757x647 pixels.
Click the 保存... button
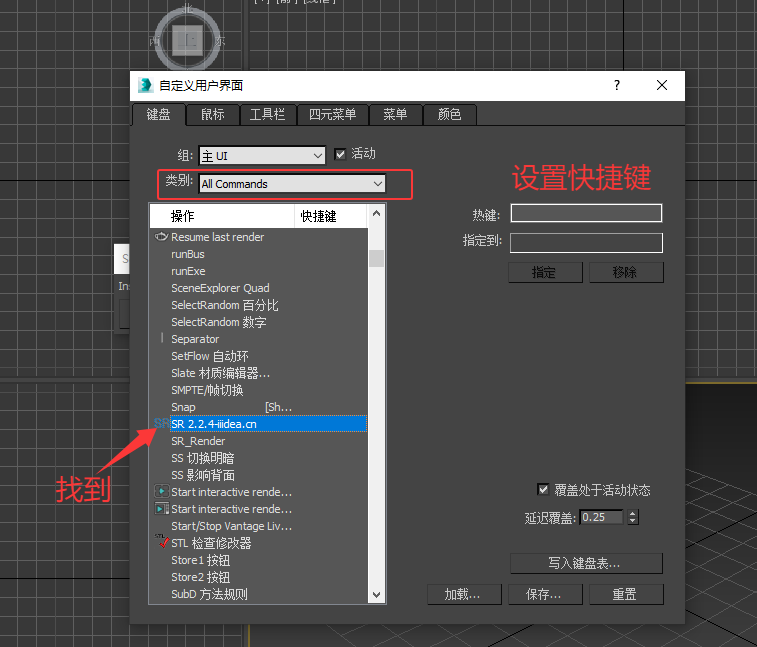click(545, 594)
